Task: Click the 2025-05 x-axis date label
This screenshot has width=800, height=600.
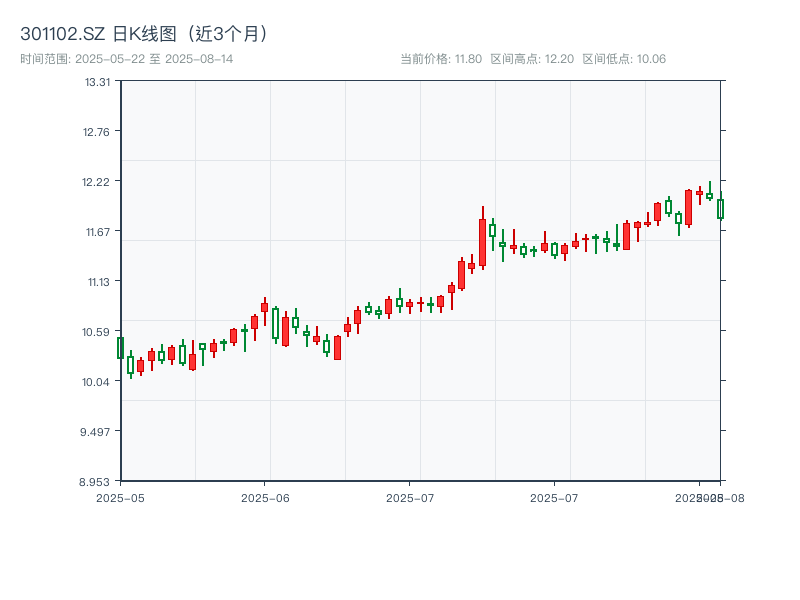Action: coord(120,497)
